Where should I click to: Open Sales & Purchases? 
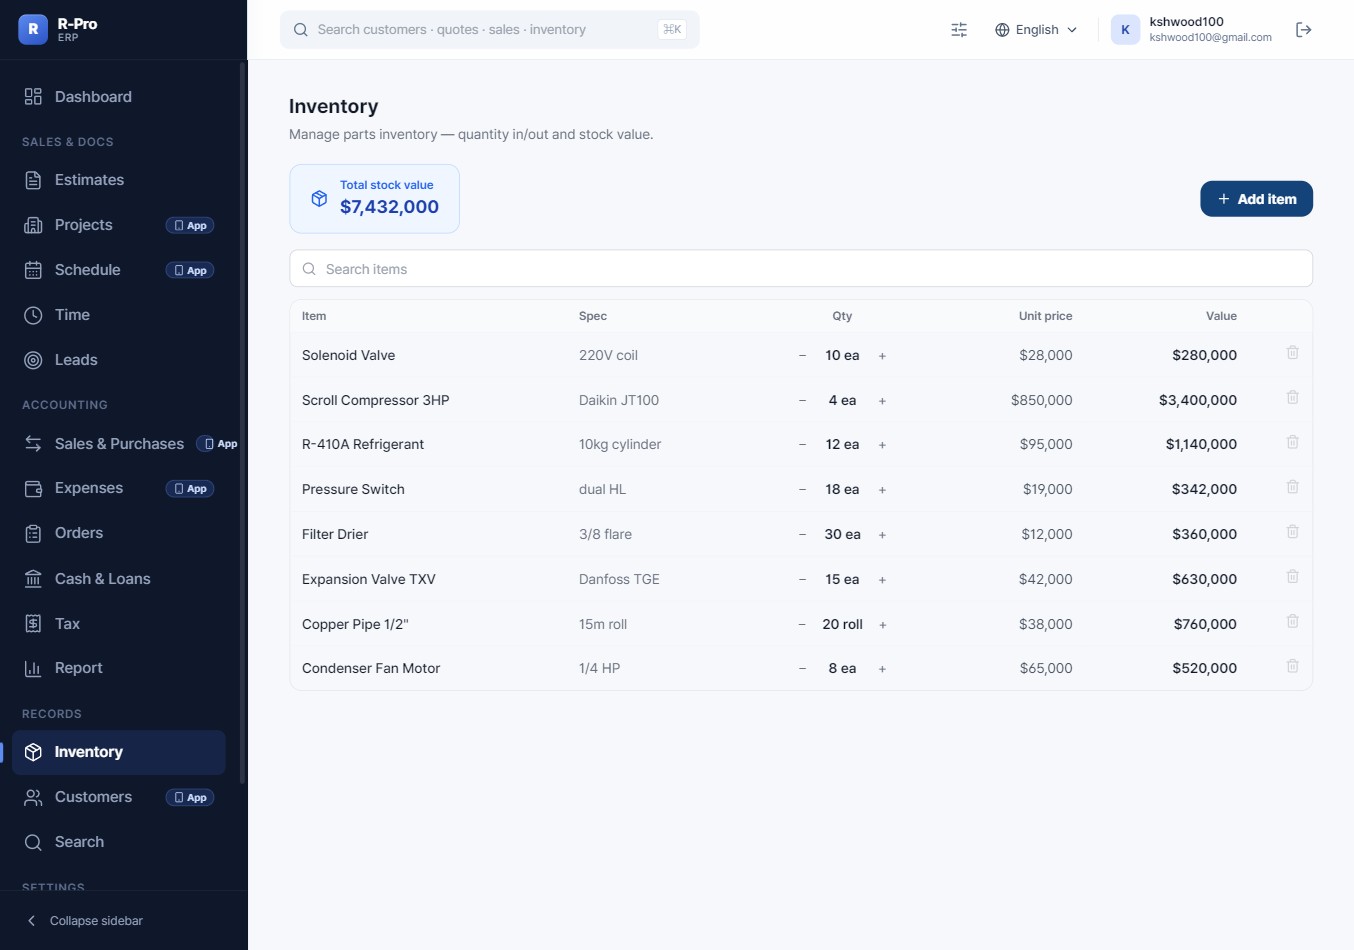tap(119, 443)
